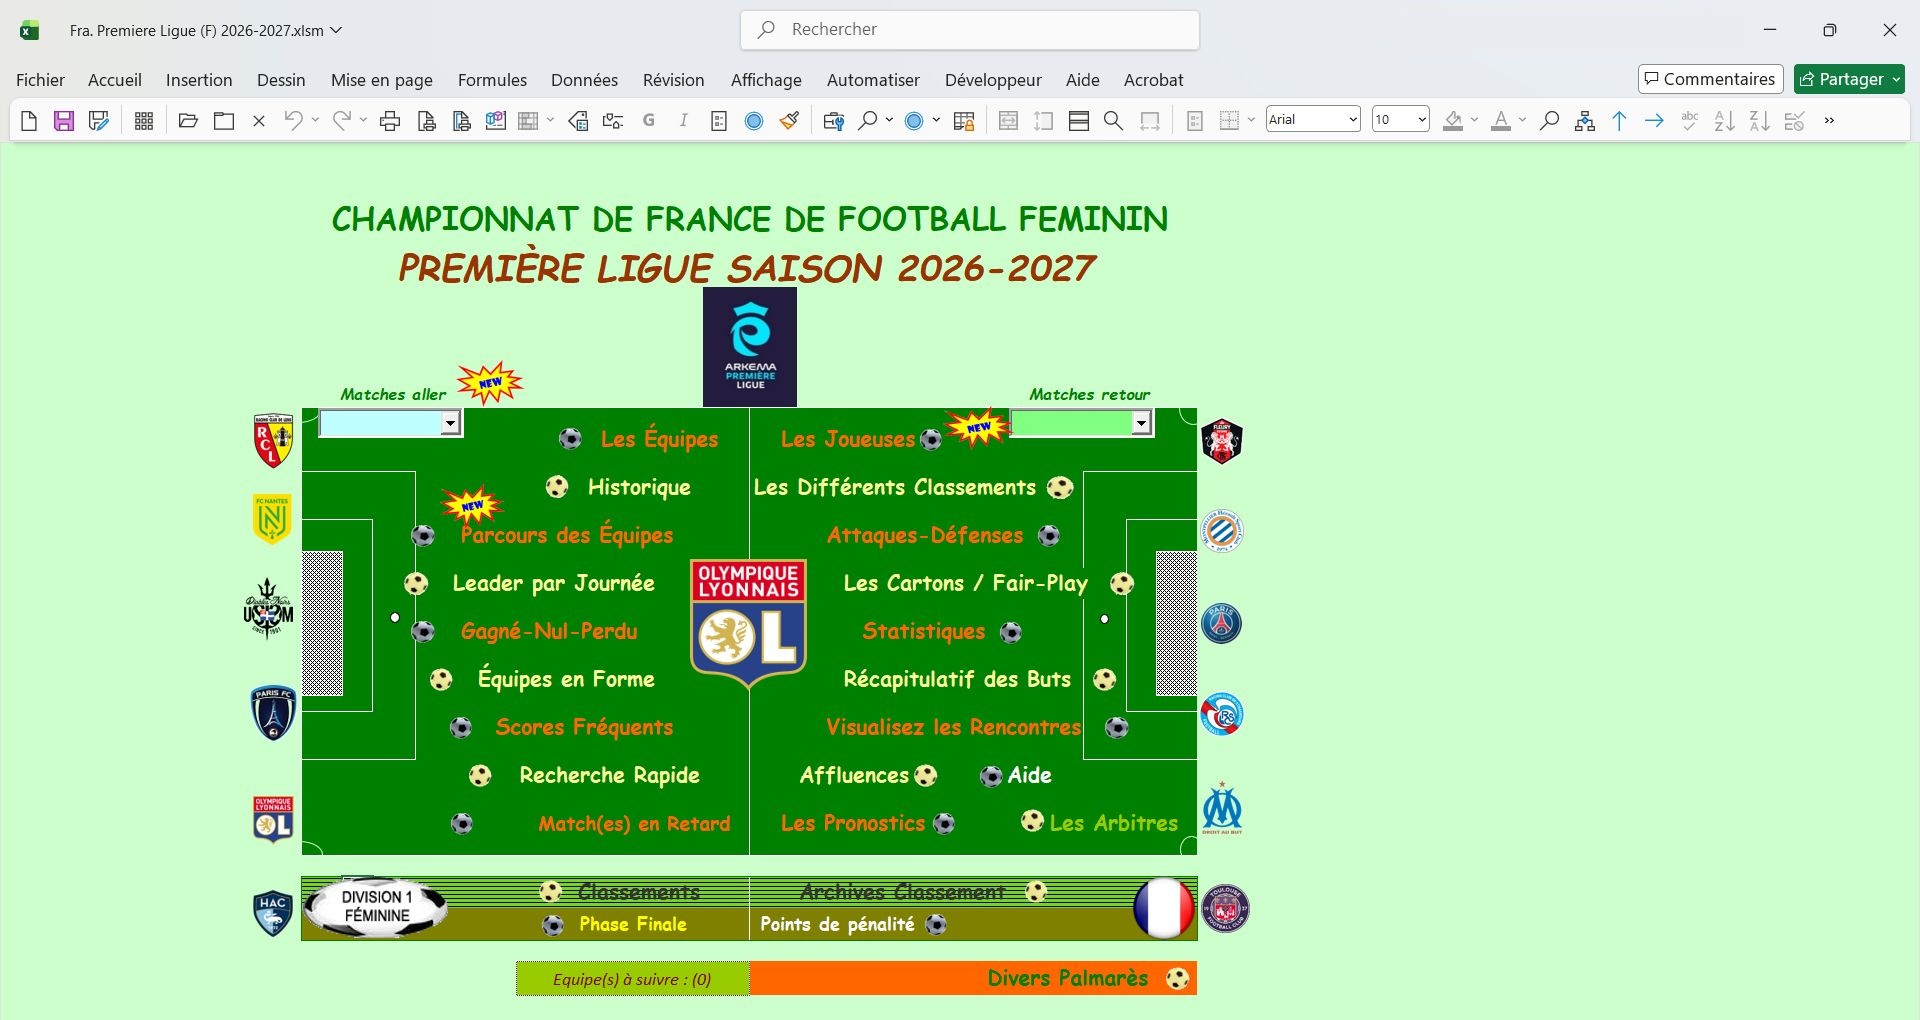Screen dimensions: 1920x1020
Task: Click the toolbox with wrench icon
Action: (x=833, y=121)
